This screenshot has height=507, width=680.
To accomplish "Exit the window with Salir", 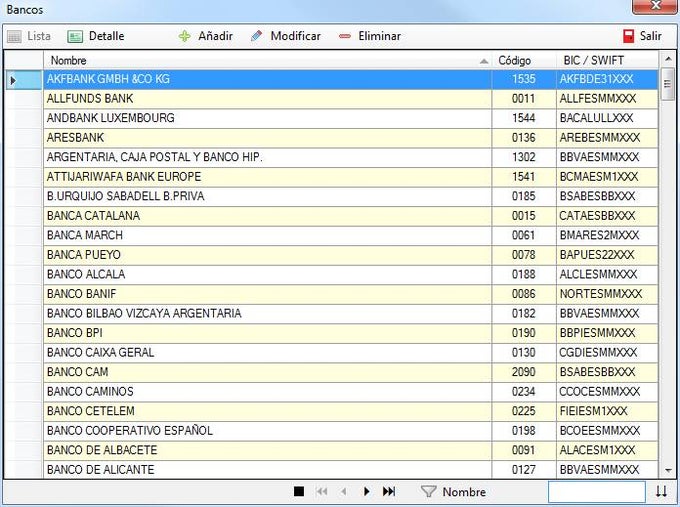I will tap(642, 36).
